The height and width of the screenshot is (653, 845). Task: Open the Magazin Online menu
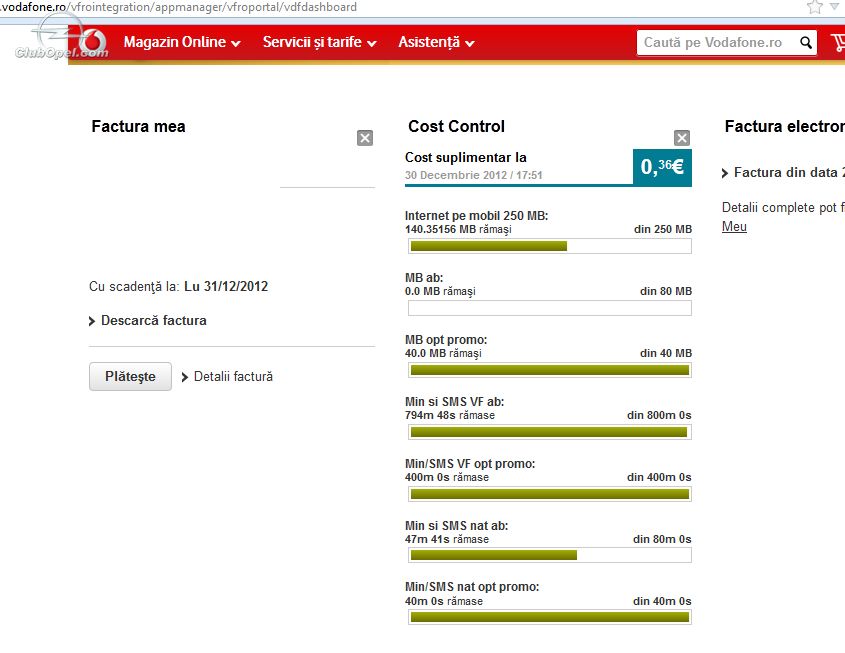pyautogui.click(x=182, y=42)
